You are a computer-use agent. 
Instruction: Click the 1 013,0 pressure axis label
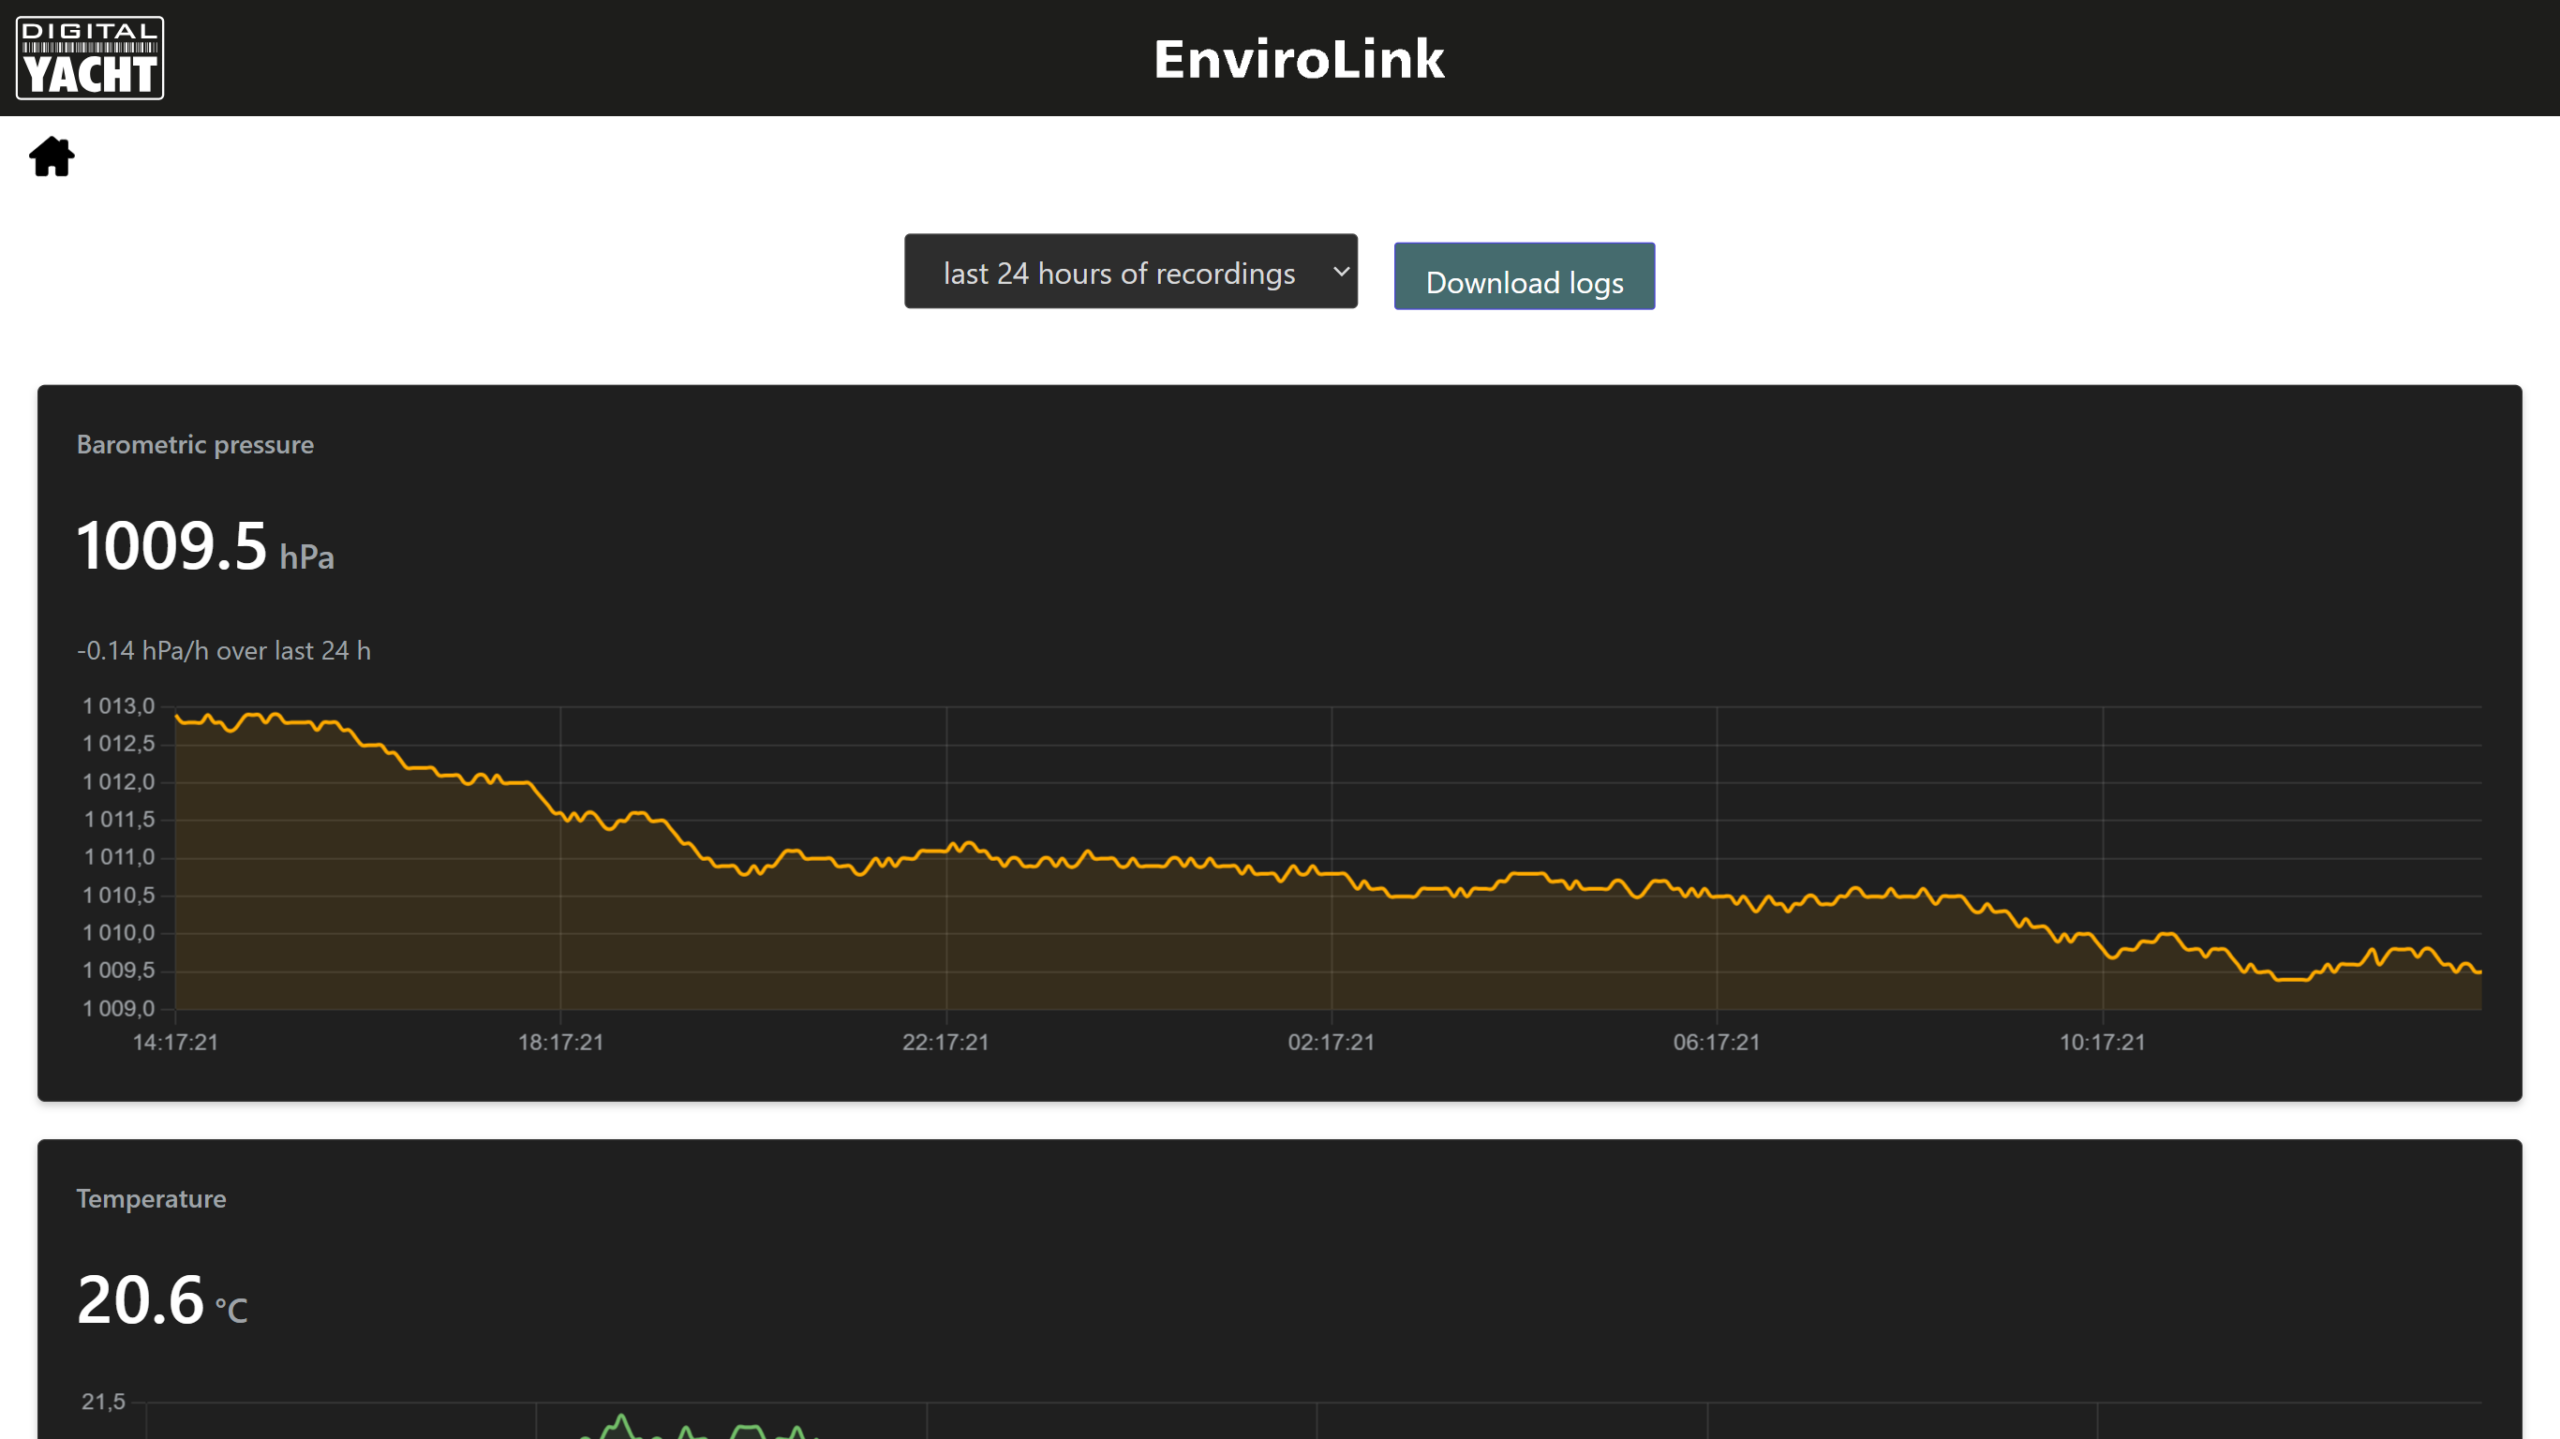click(x=119, y=707)
